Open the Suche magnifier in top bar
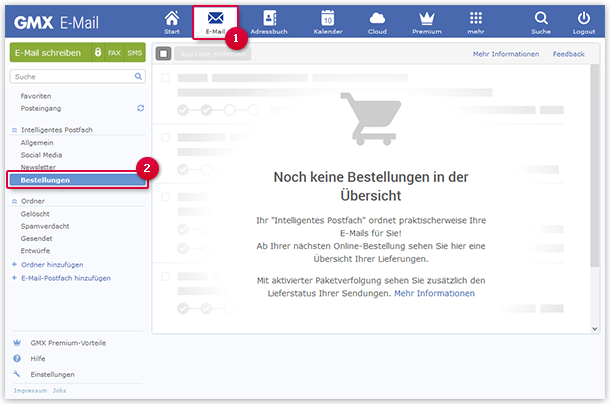Viewport: 610px width, 404px height. tap(541, 22)
